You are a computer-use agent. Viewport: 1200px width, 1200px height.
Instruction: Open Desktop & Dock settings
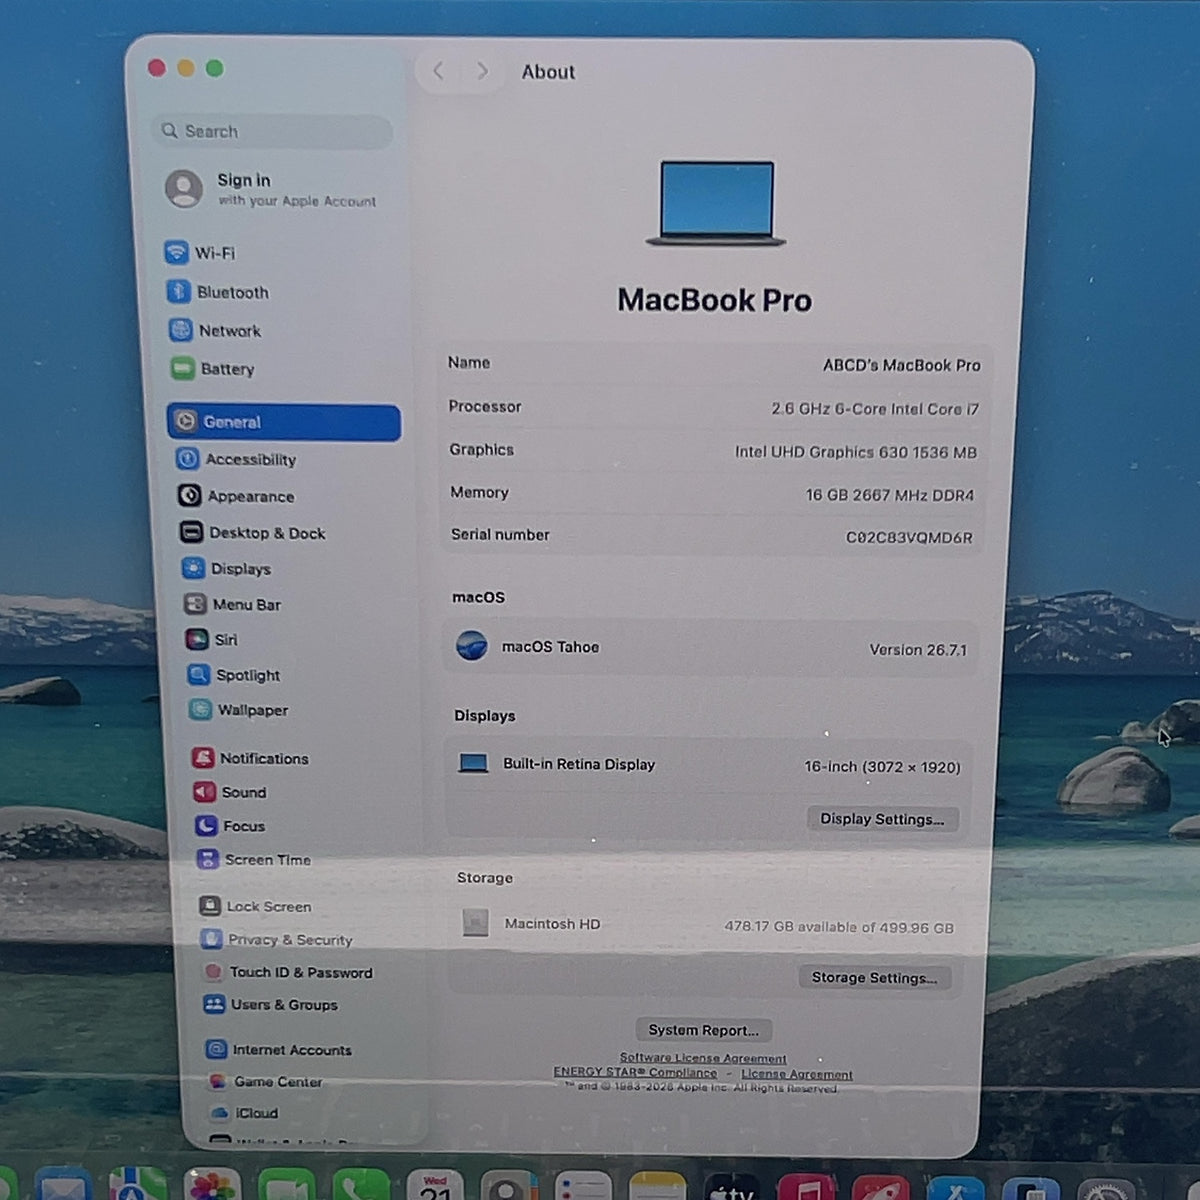click(253, 533)
